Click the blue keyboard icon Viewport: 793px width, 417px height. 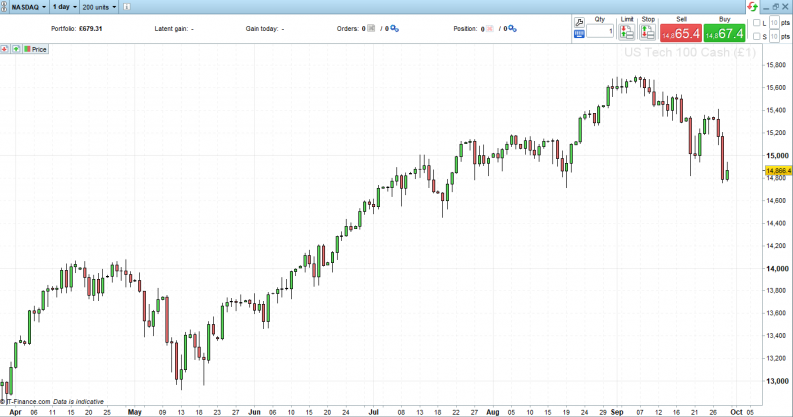[580, 34]
